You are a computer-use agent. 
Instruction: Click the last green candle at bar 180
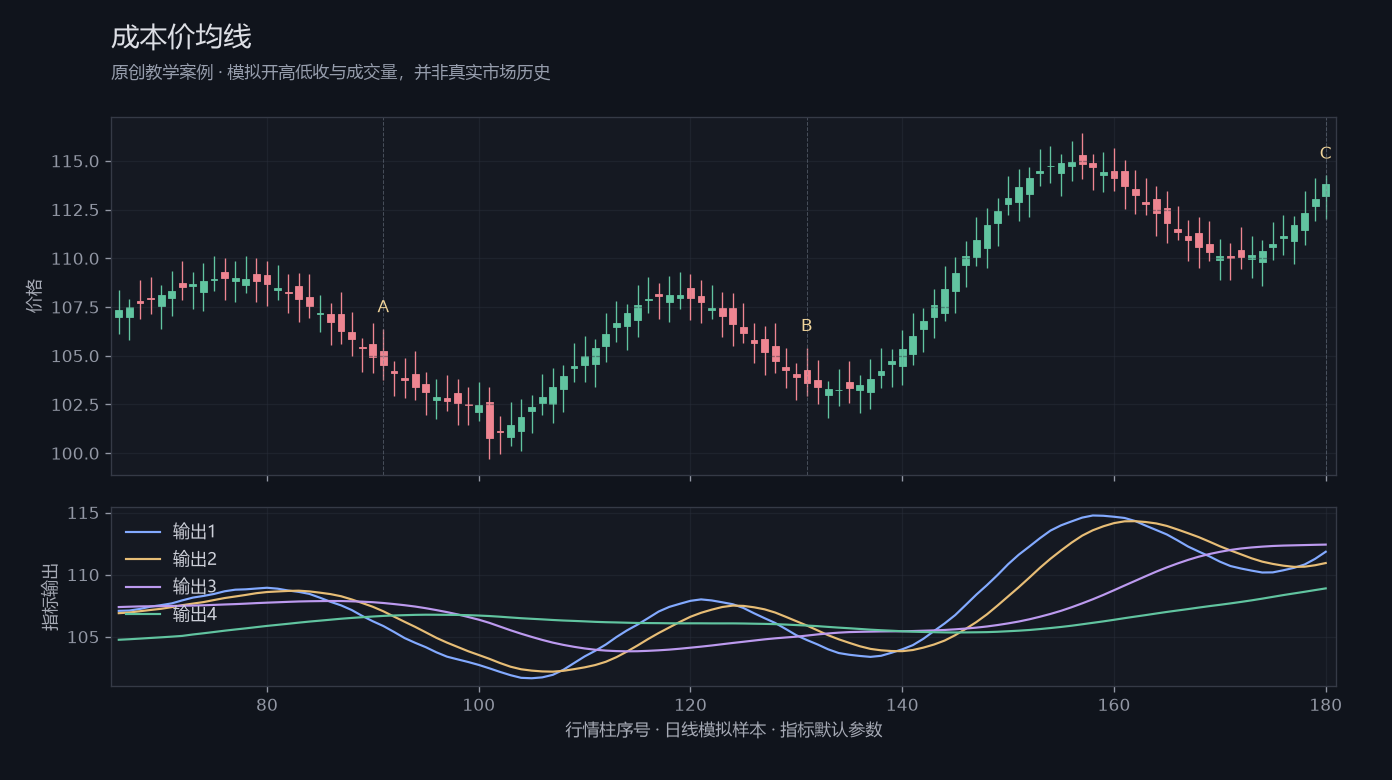(1326, 190)
